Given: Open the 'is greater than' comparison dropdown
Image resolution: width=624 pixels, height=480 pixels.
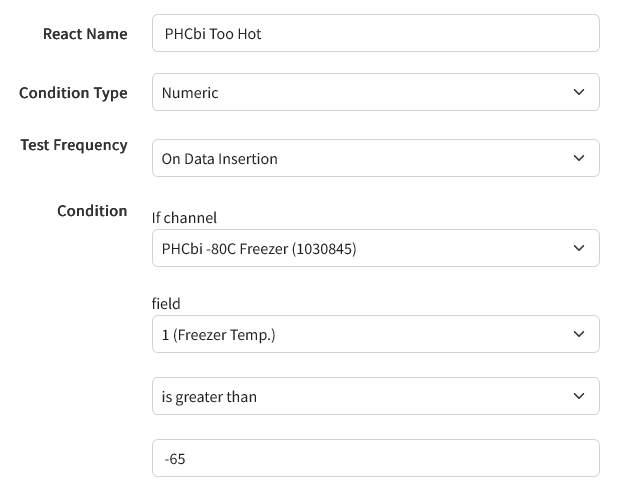Looking at the screenshot, I should click(x=375, y=396).
